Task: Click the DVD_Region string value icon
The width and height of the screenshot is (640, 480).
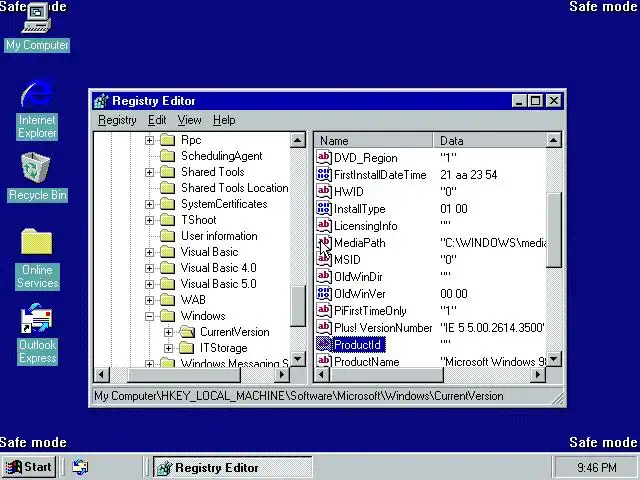Action: [324, 158]
